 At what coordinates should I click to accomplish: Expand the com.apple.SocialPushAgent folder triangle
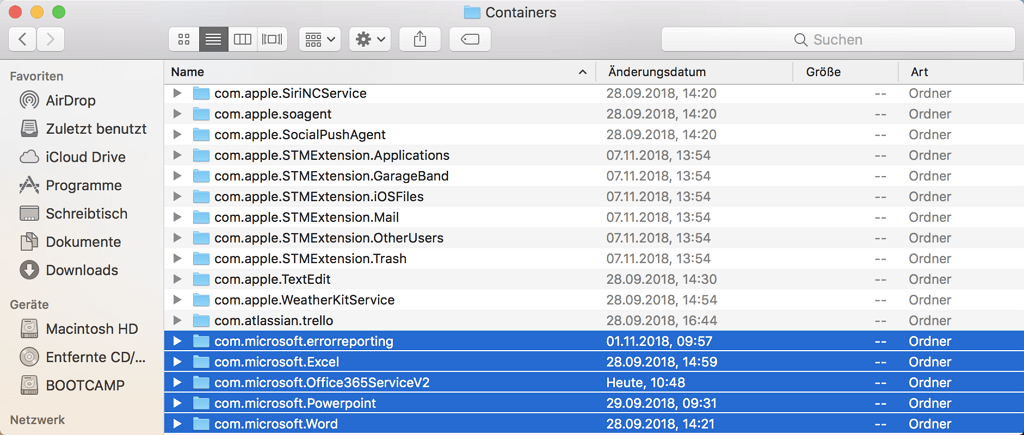tap(177, 135)
